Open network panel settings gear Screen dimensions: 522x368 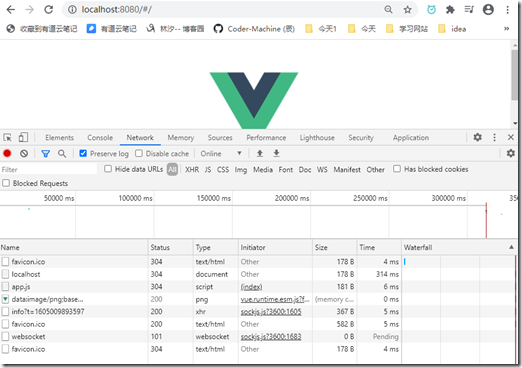pos(511,153)
